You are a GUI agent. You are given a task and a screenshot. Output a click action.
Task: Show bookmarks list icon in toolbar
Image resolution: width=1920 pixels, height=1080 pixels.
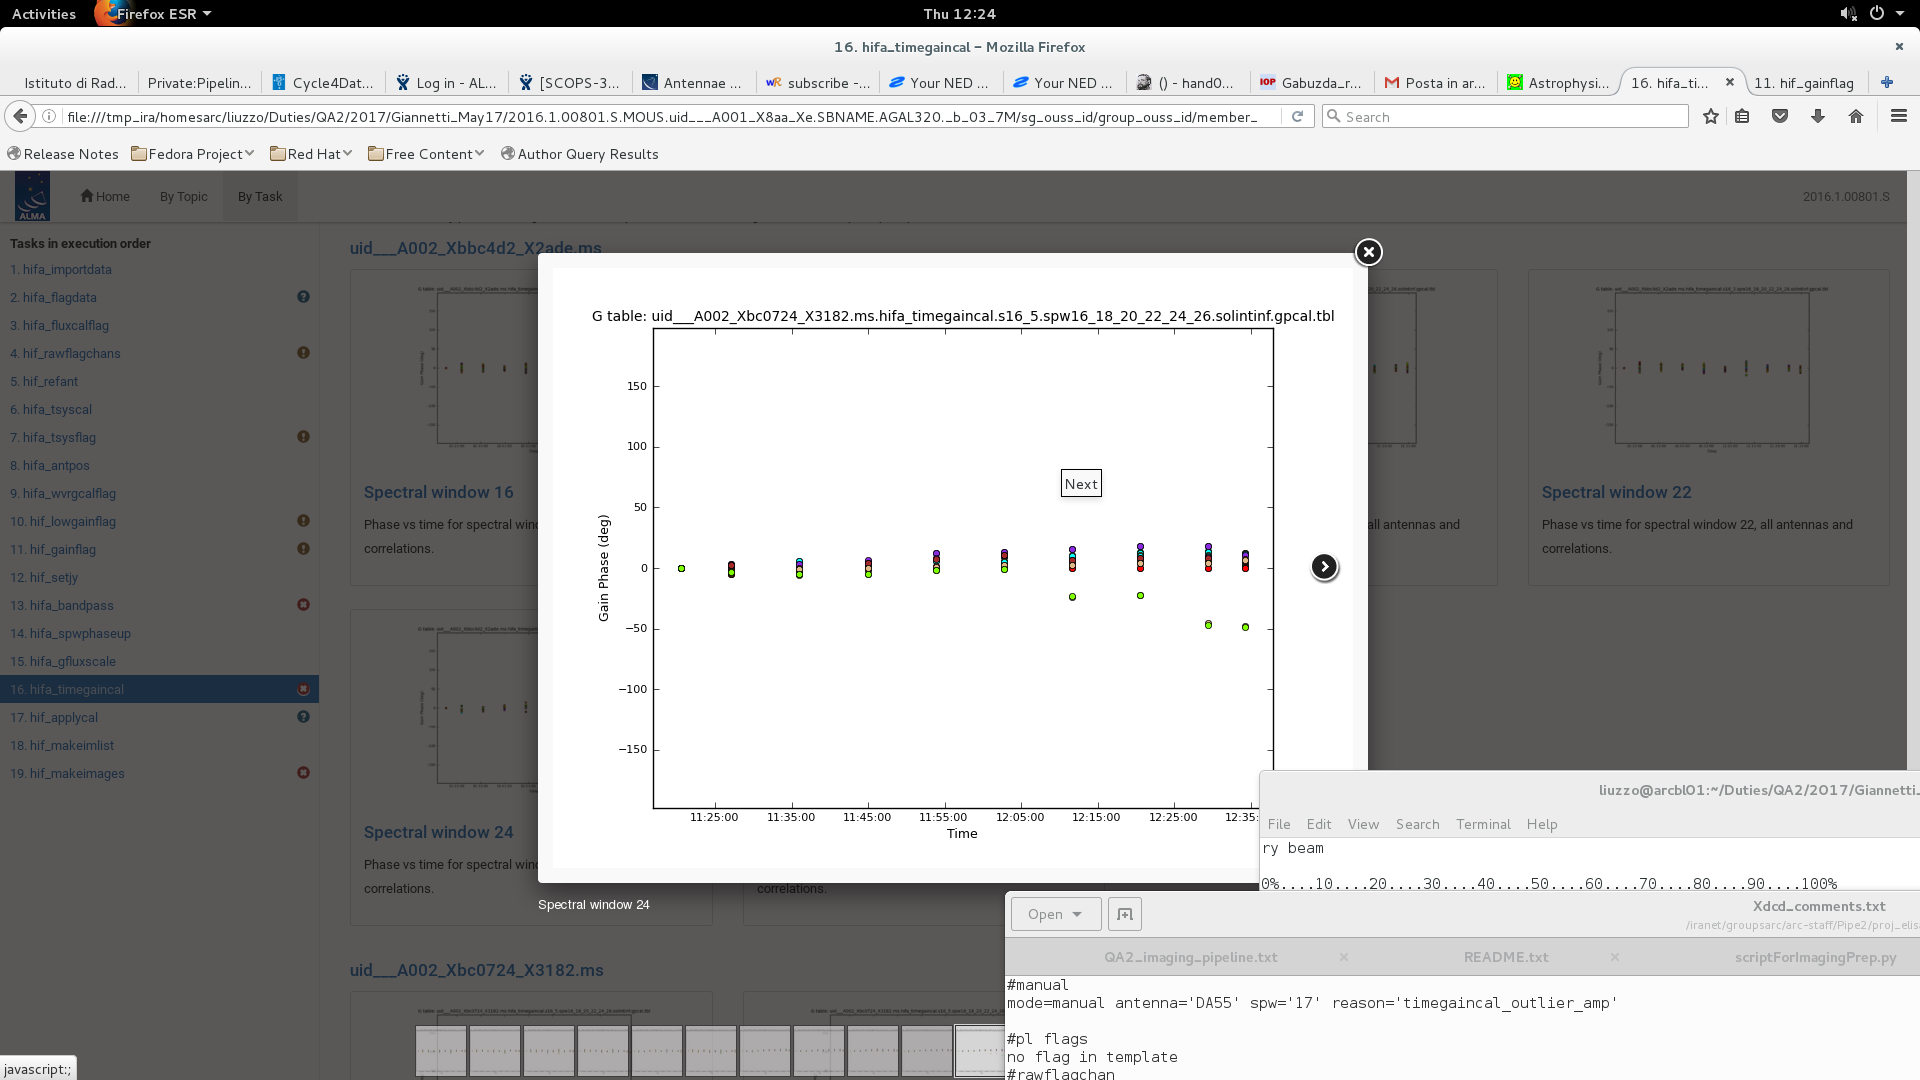point(1742,117)
